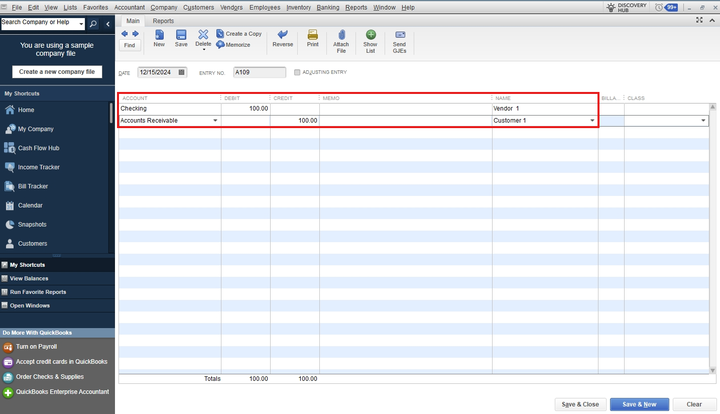Click the Entry No. input field

click(x=258, y=72)
